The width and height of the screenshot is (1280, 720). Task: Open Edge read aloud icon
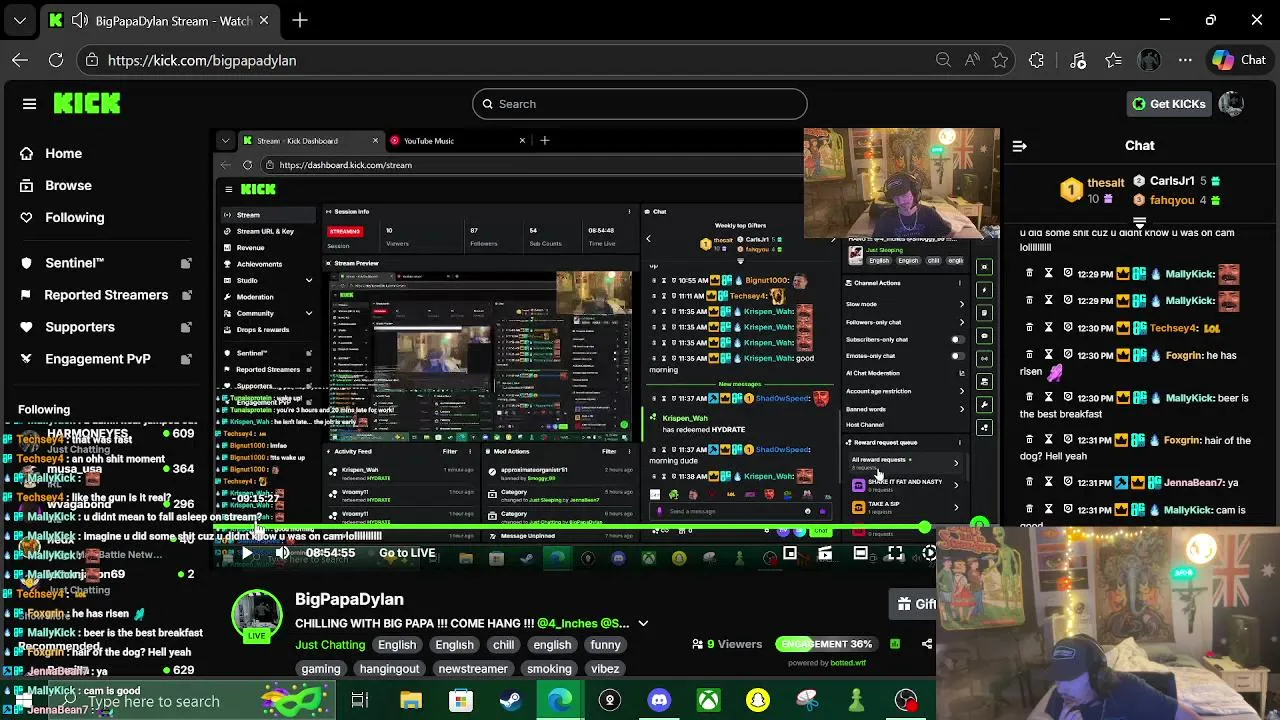(972, 60)
